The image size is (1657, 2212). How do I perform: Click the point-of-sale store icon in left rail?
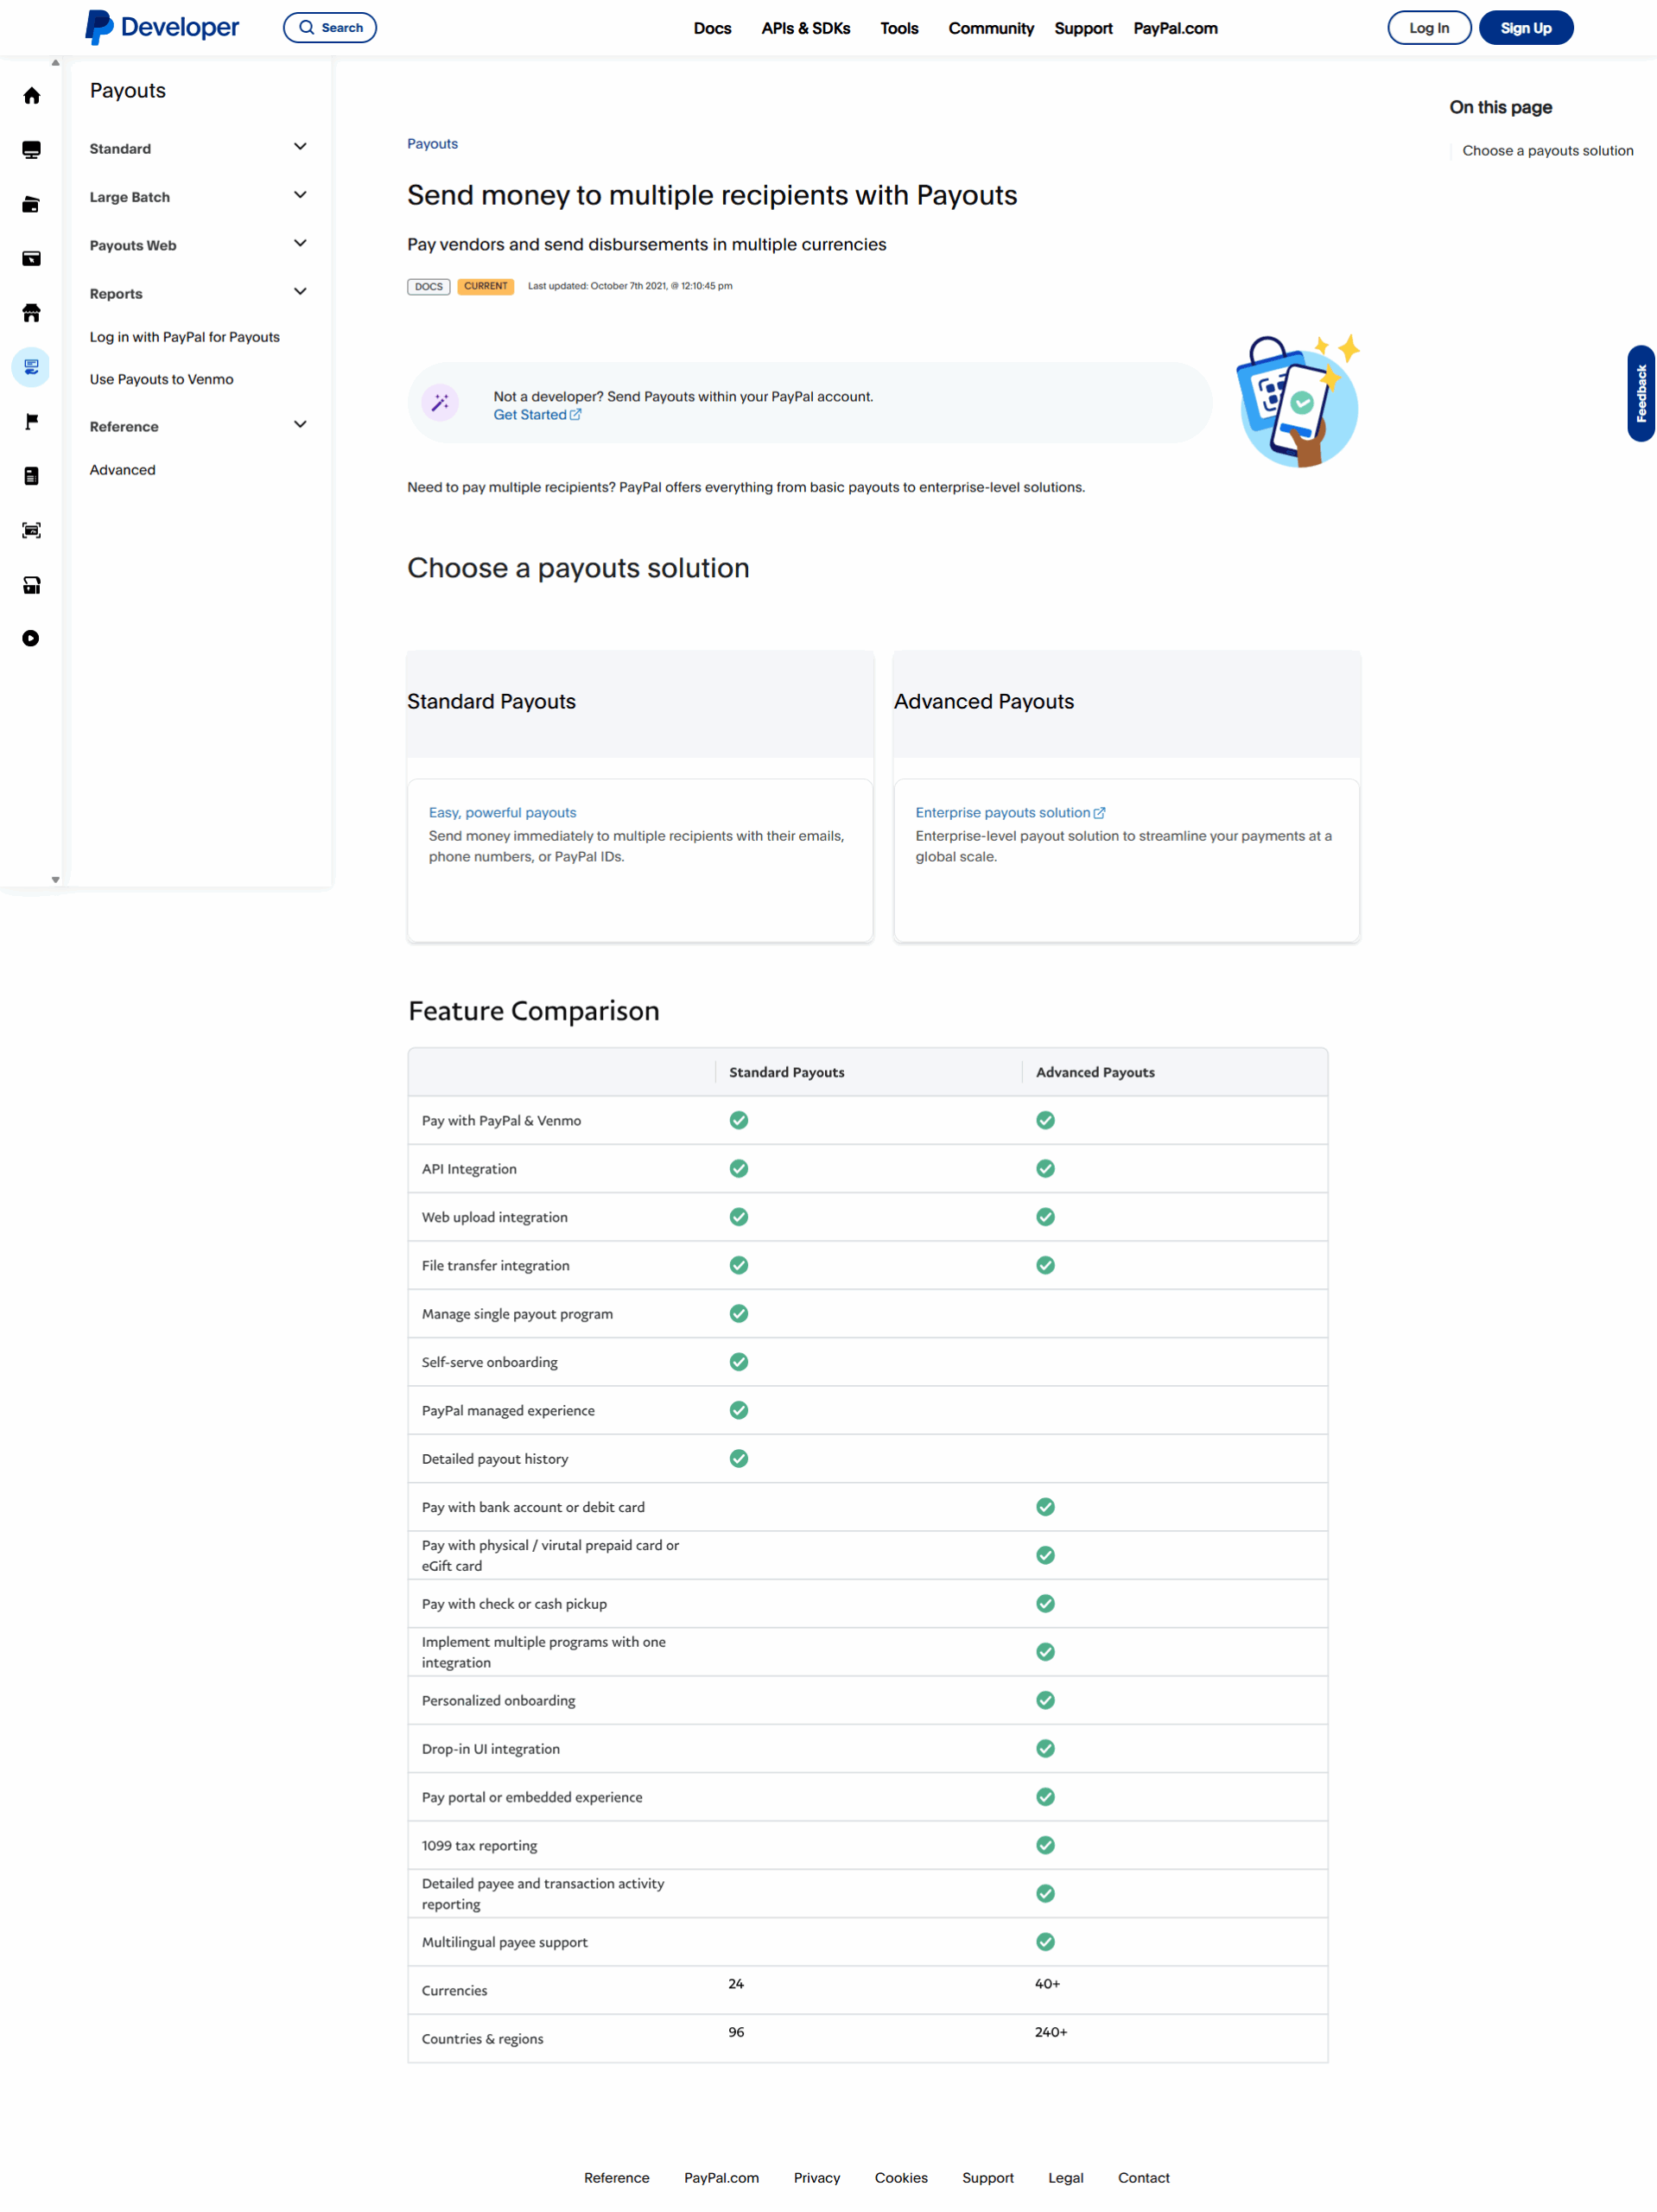click(x=31, y=585)
